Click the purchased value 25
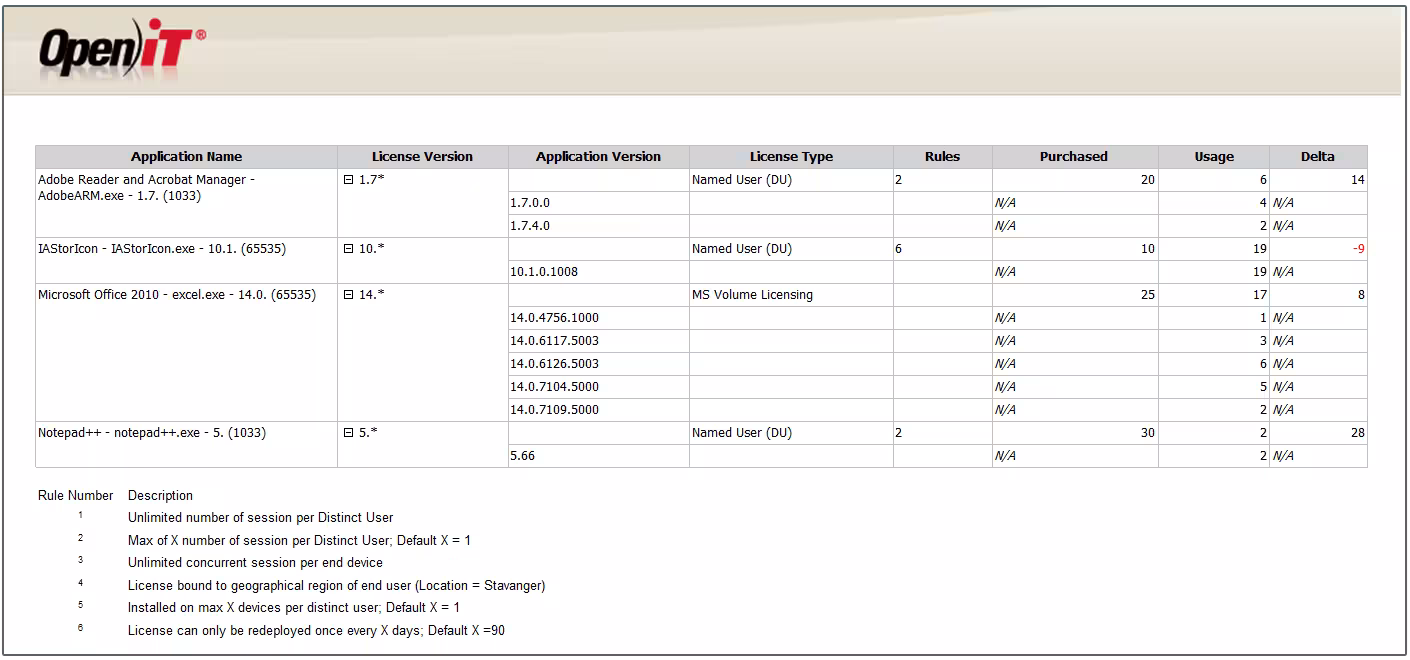1410x660 pixels. [1148, 295]
